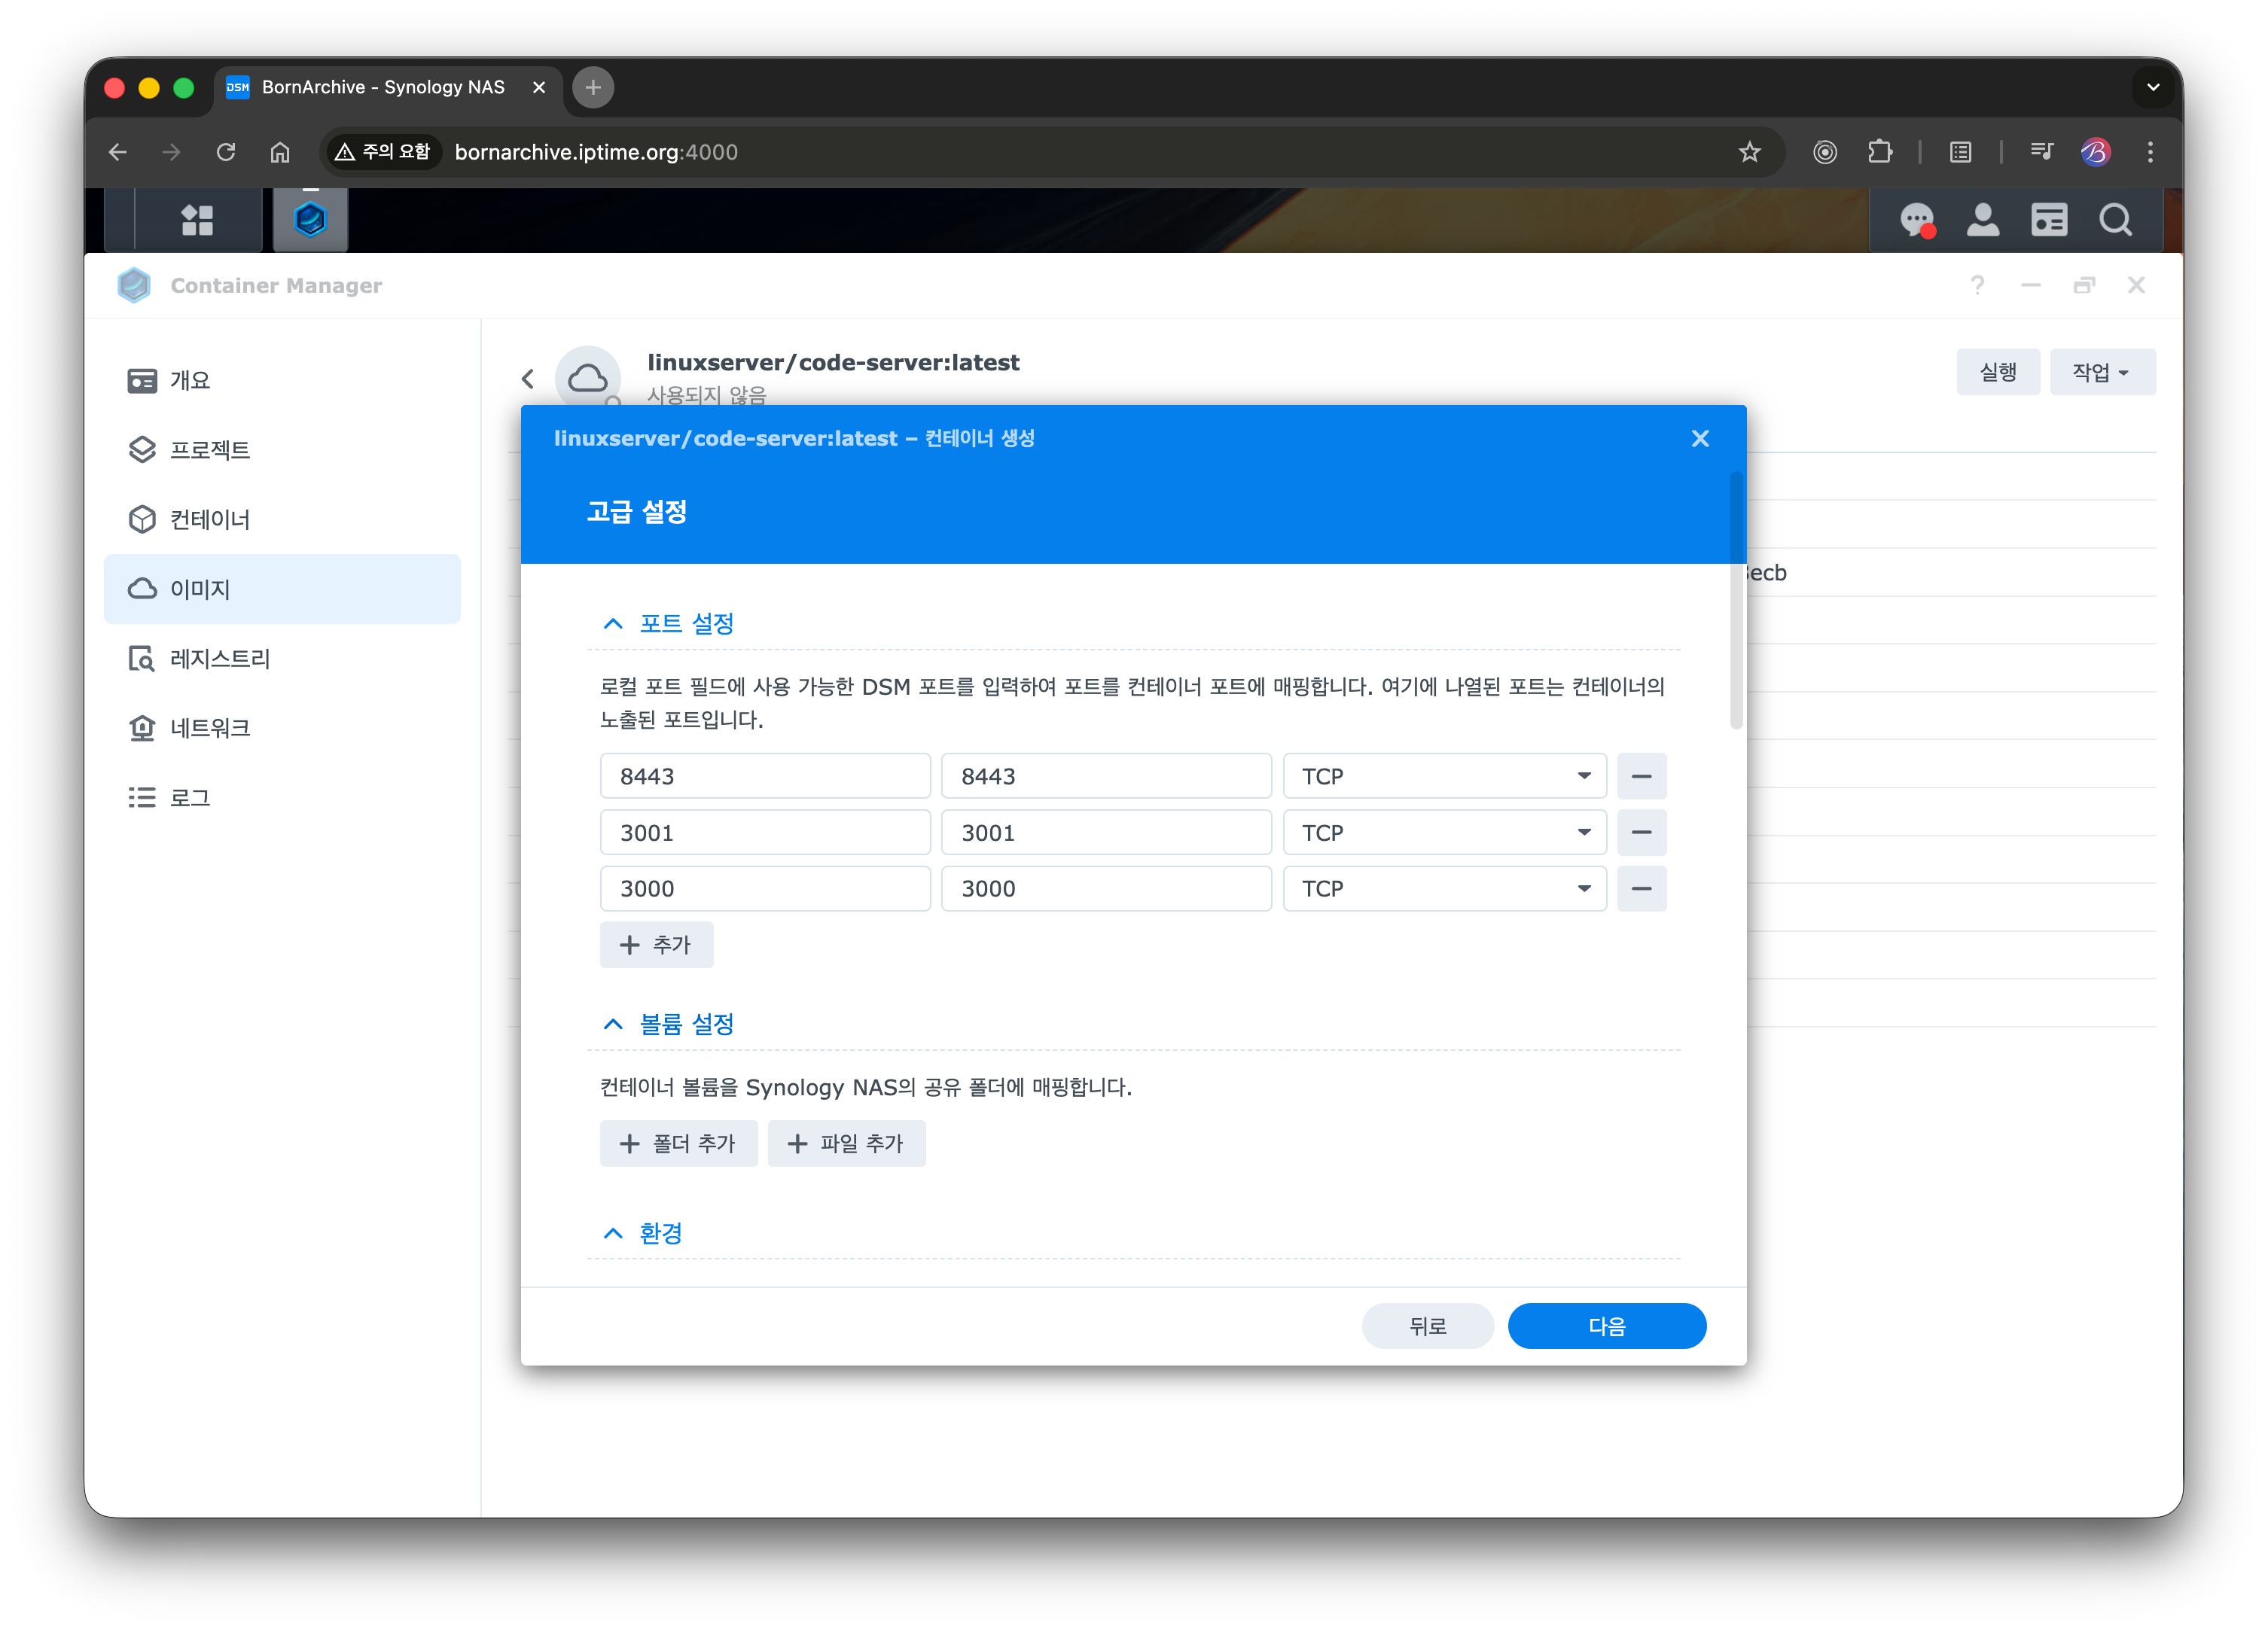Open 레지스트리 in the sidebar
2268x1629 pixels.
click(220, 658)
